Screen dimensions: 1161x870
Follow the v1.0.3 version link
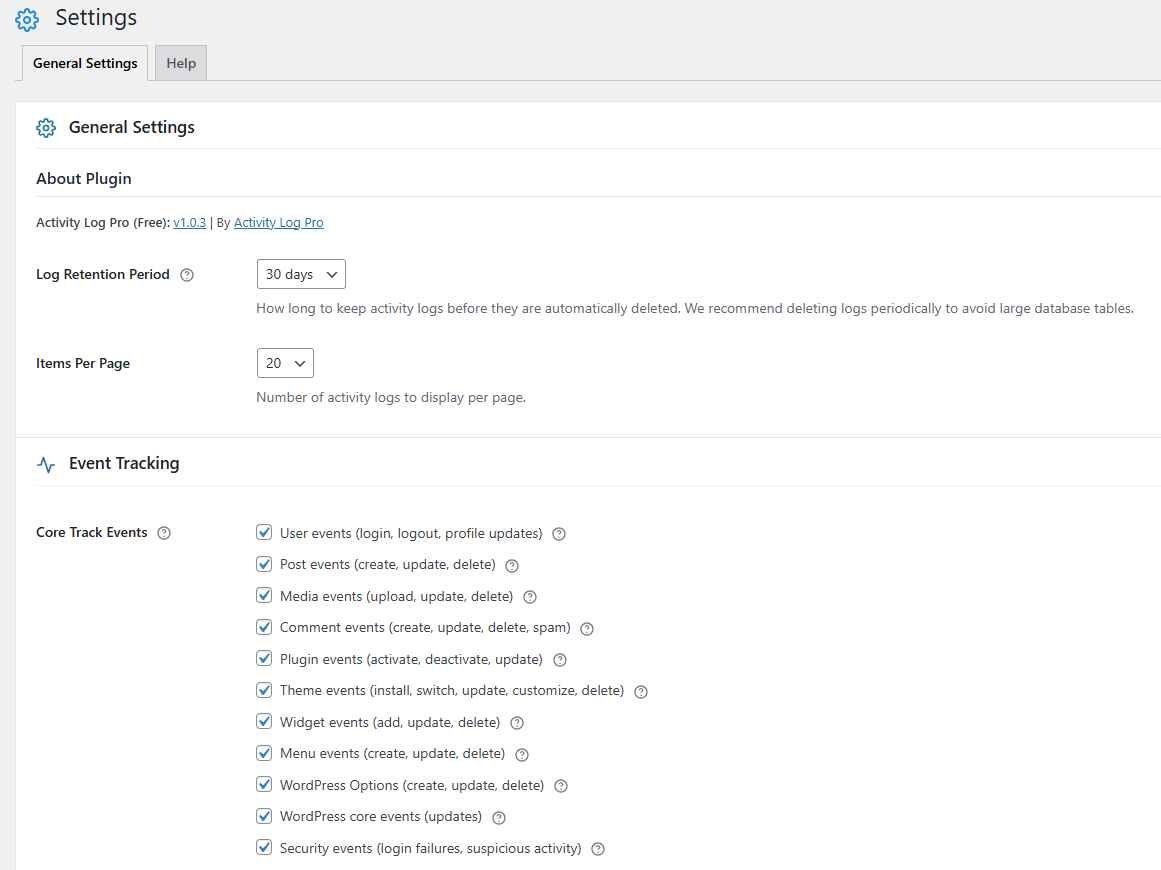coord(190,222)
